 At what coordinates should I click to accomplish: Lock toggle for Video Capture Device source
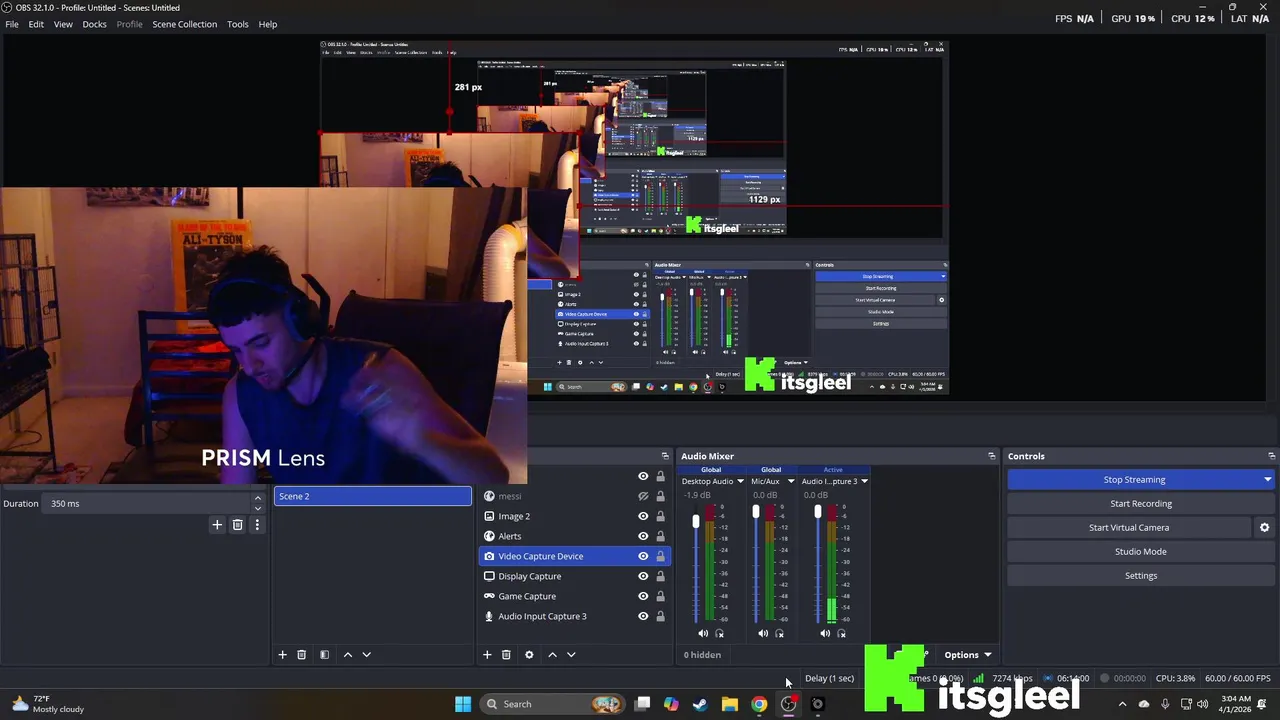[x=660, y=556]
